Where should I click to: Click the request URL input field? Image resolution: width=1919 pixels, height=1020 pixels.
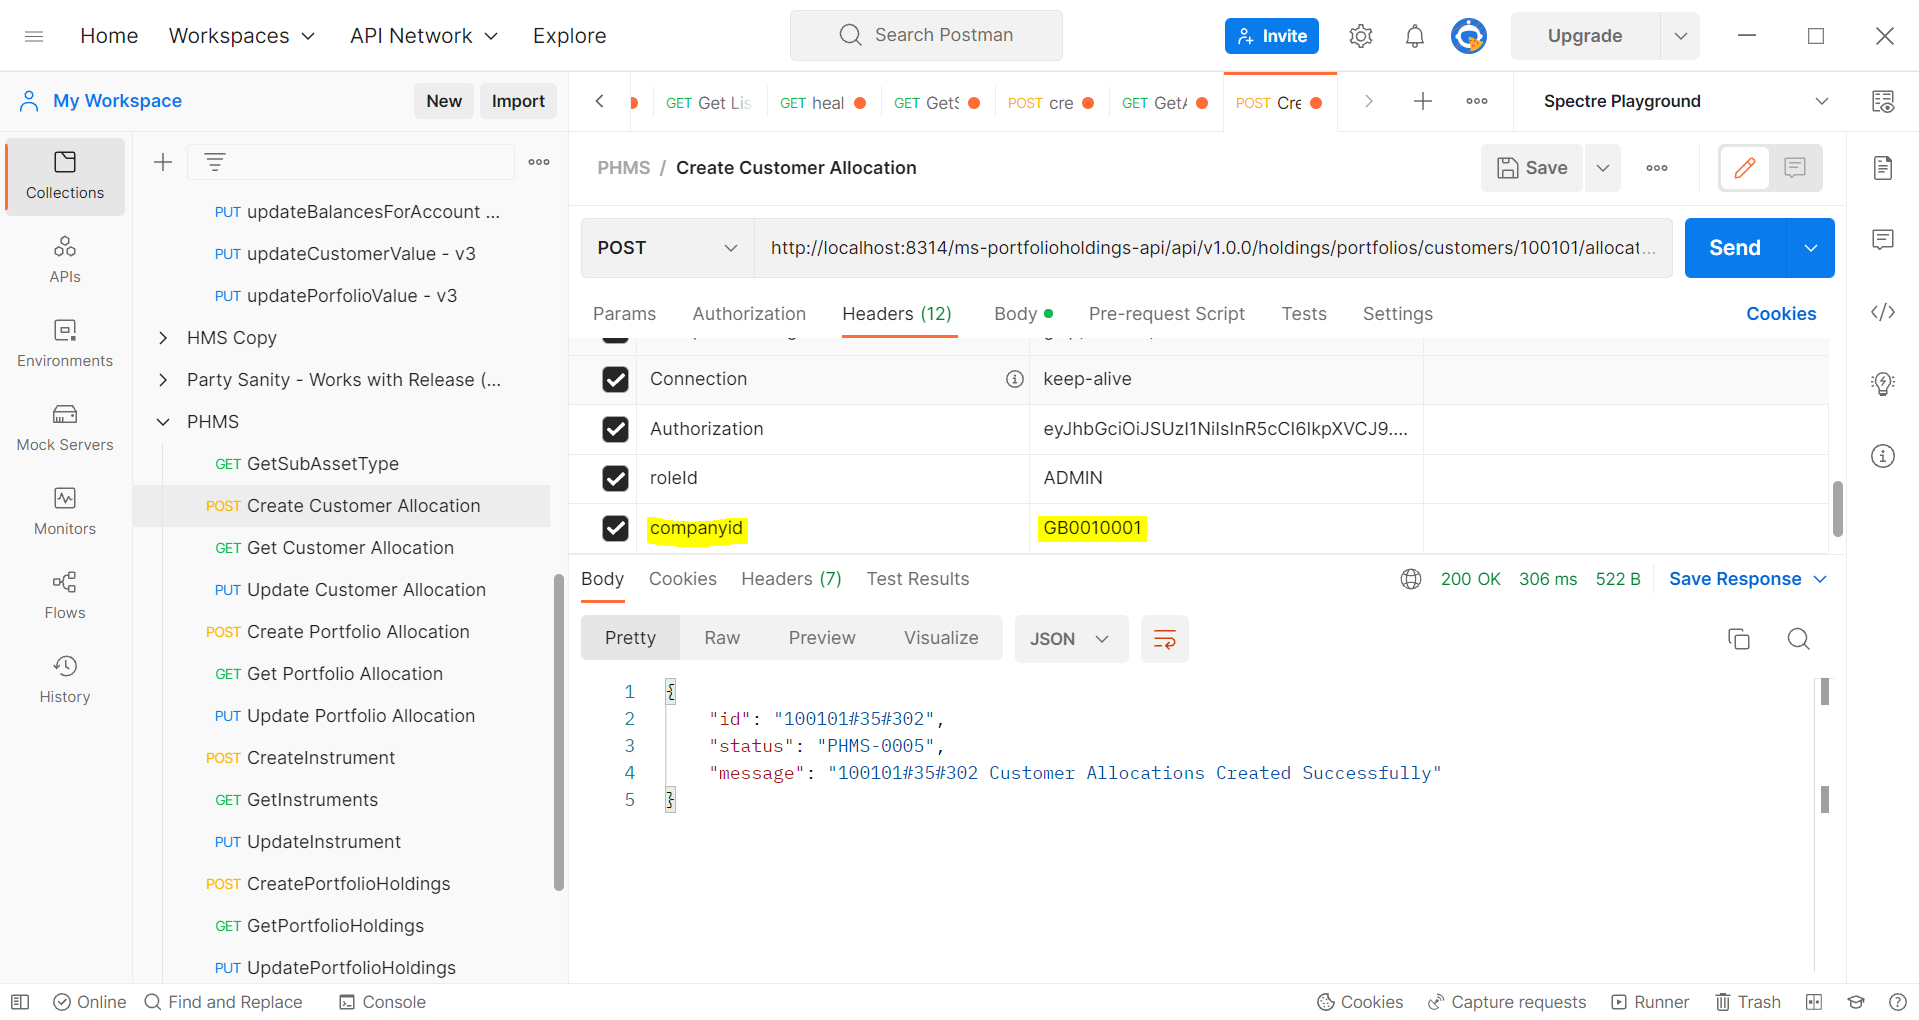point(1212,248)
